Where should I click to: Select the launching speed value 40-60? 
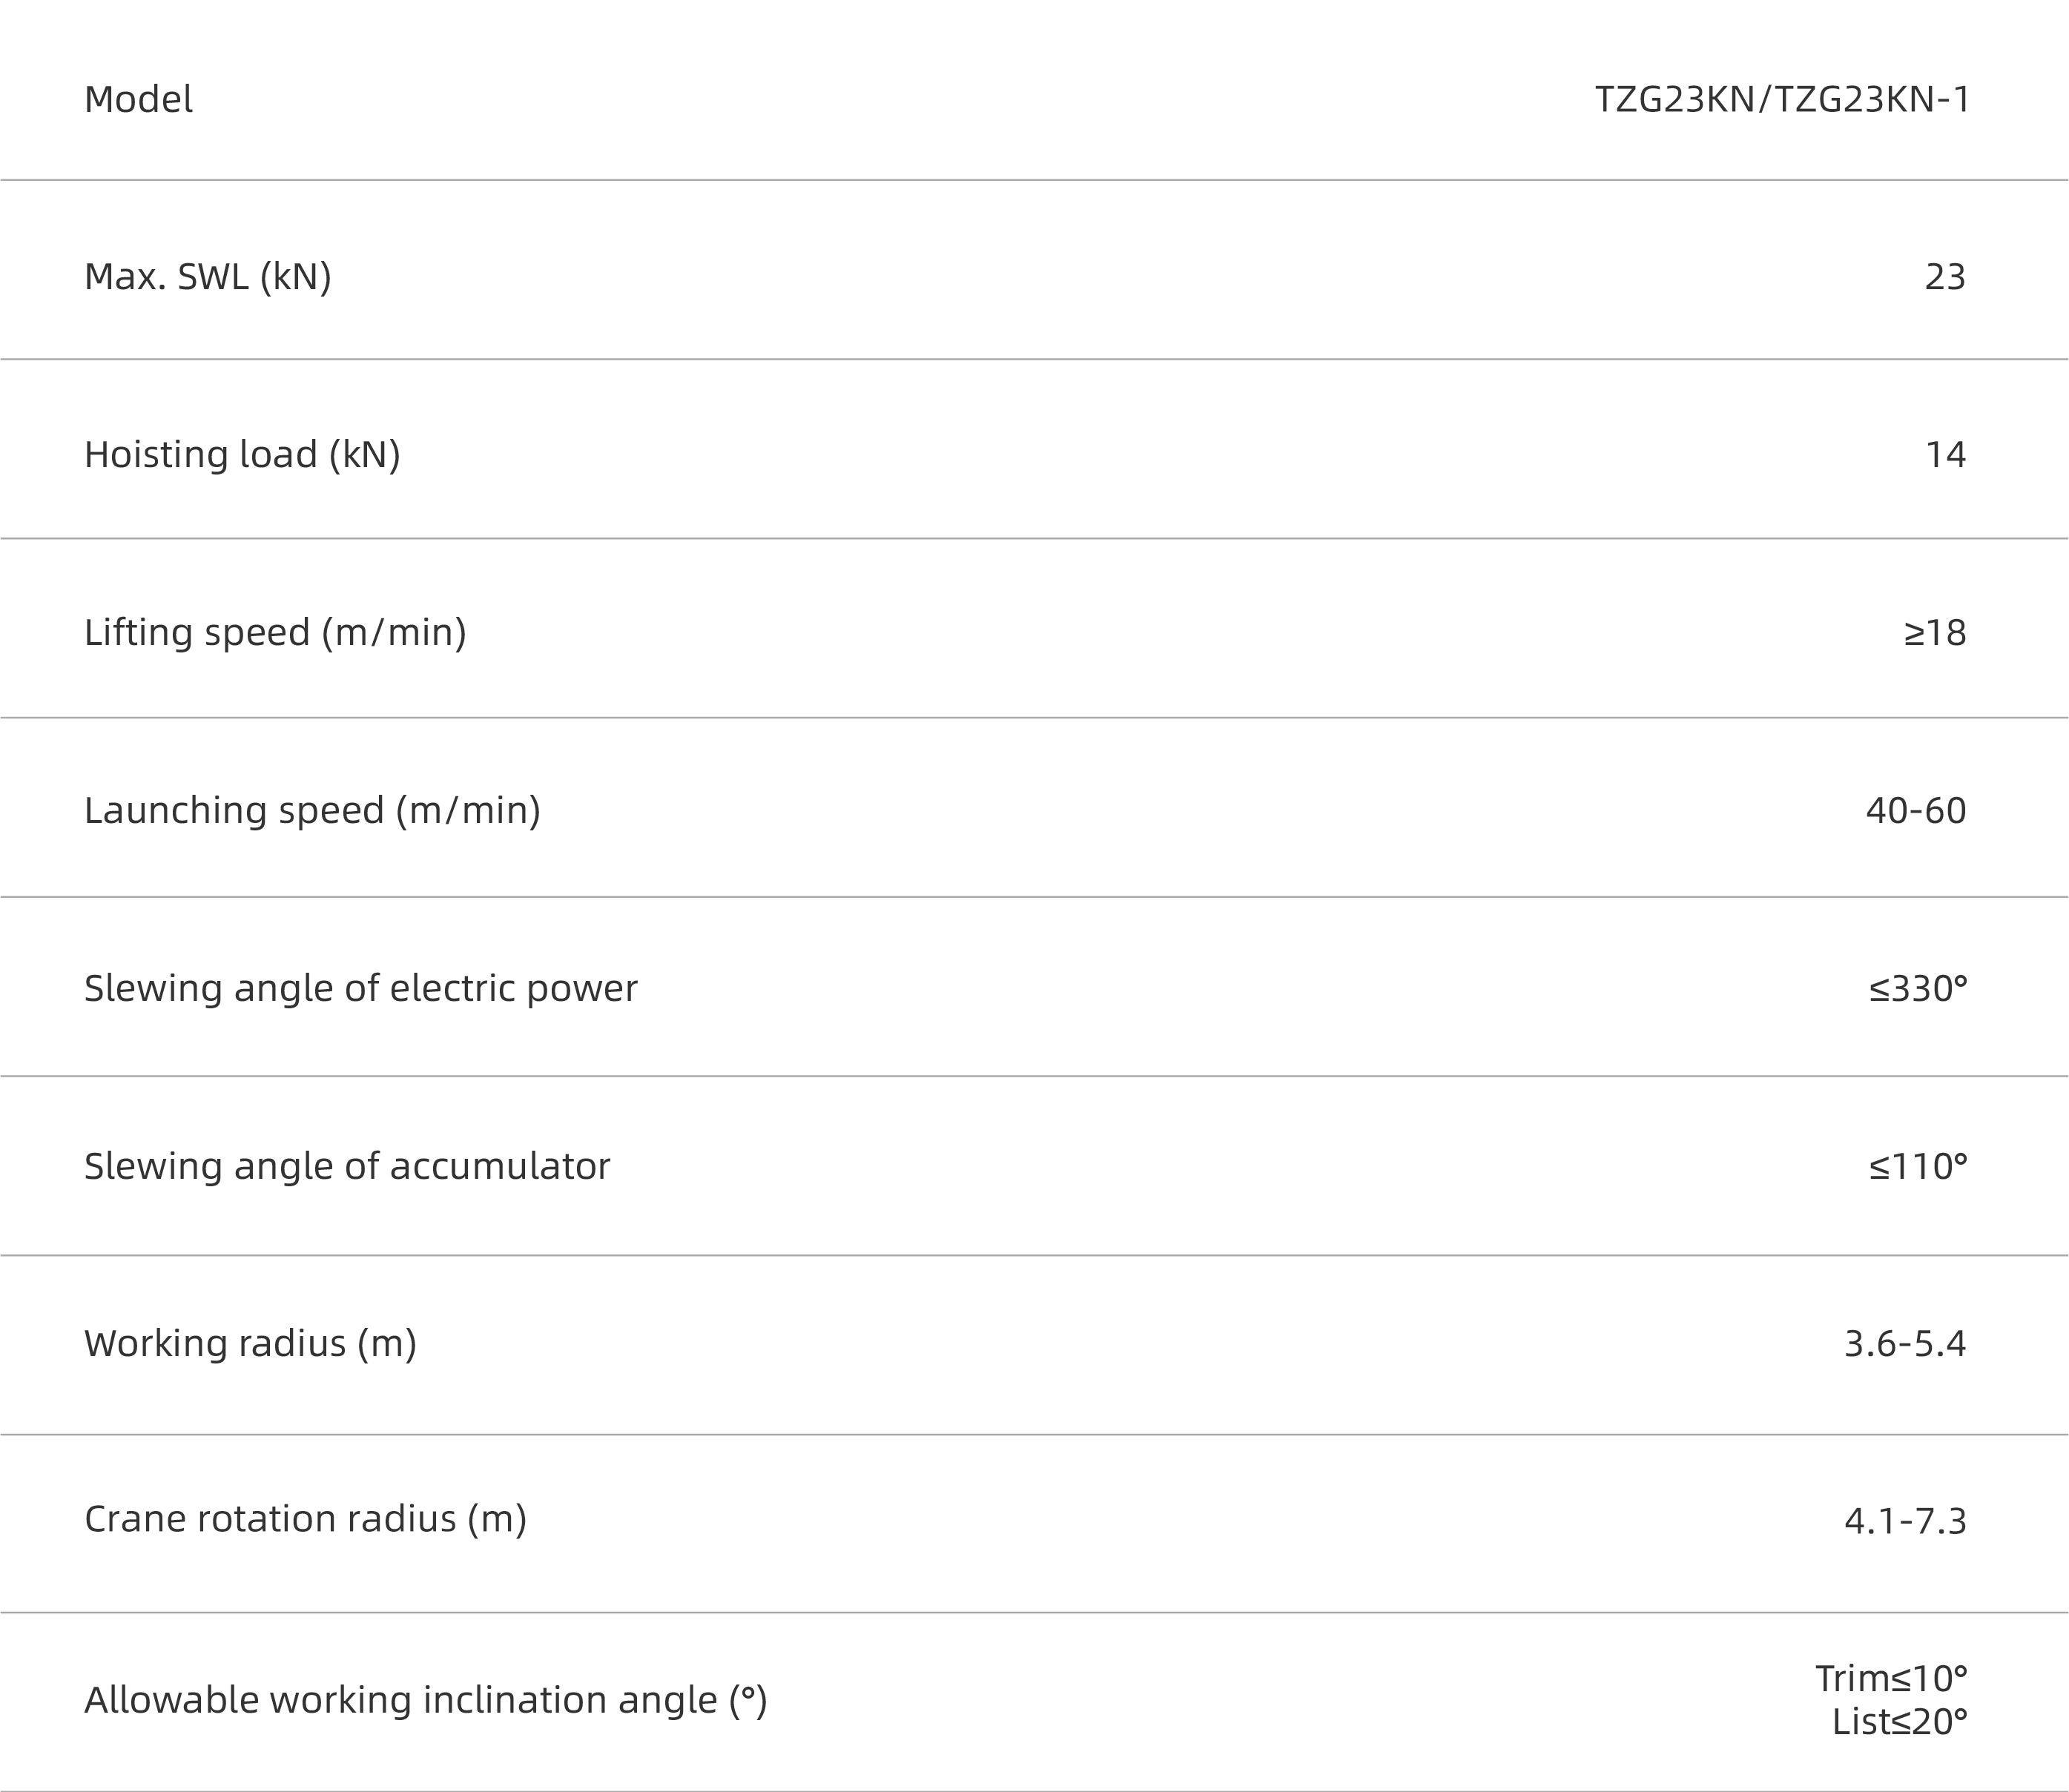[x=1916, y=811]
